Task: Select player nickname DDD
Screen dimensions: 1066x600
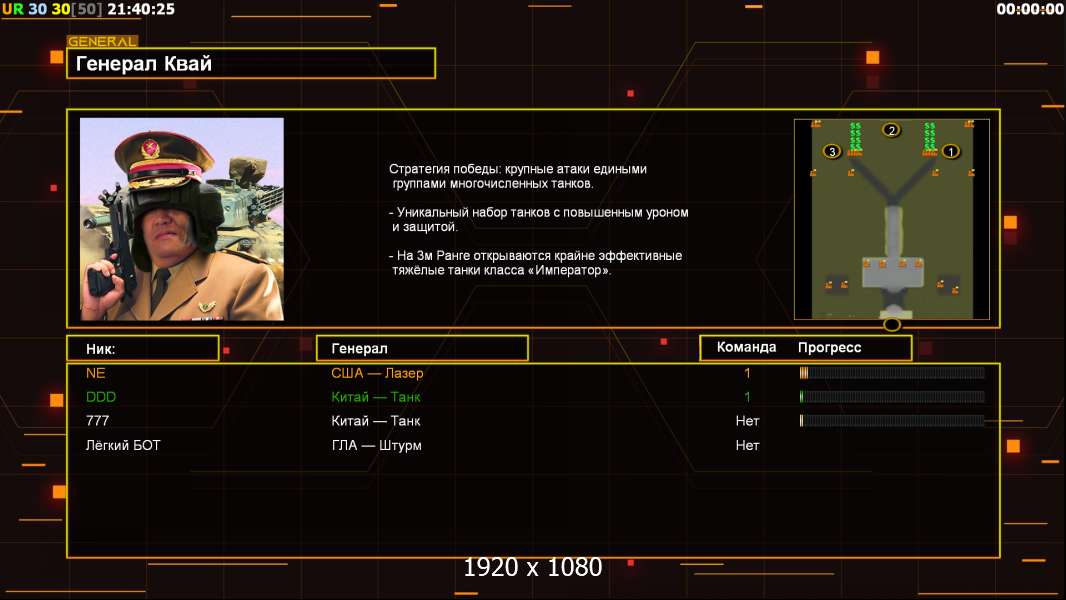Action: 101,397
